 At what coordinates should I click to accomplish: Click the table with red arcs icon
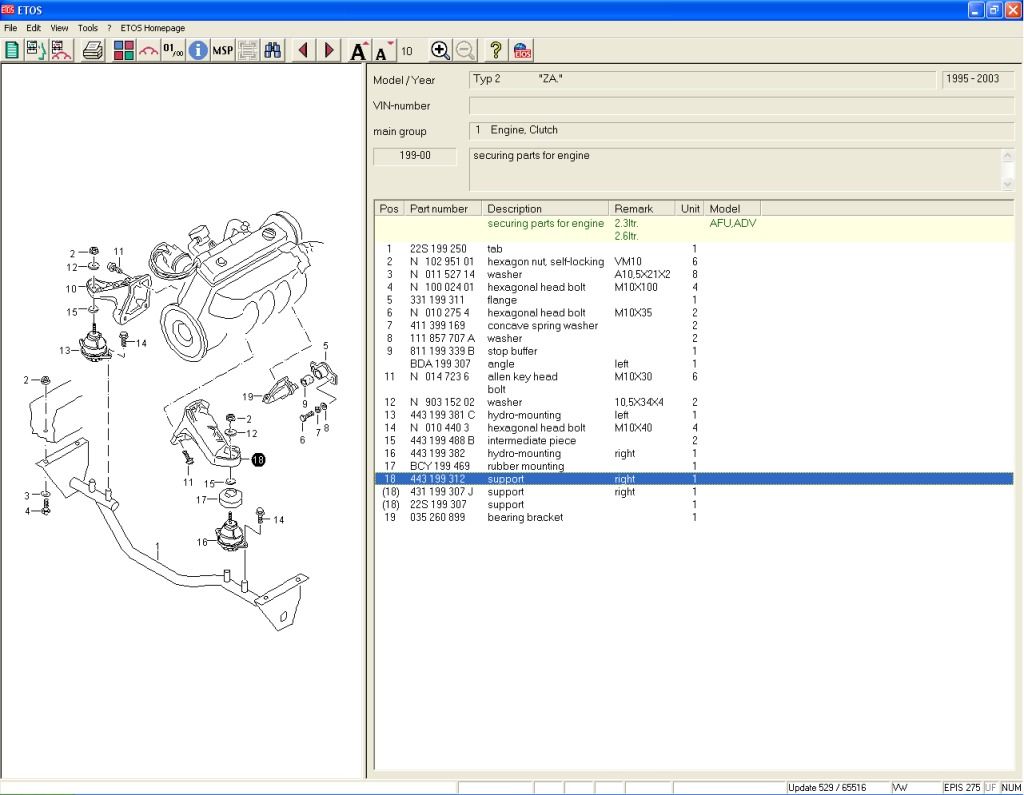61,50
